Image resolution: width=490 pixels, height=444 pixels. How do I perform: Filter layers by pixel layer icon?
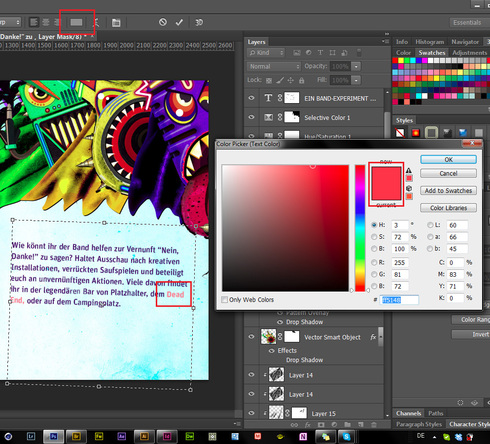click(297, 53)
